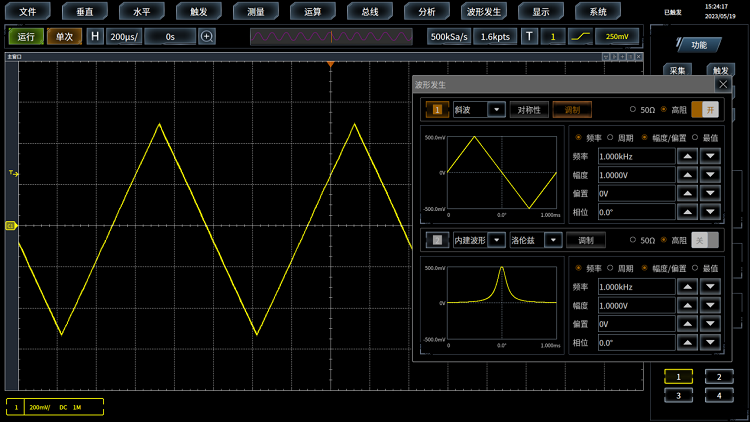Click the generator 1 channel icon
750x422 pixels.
[437, 110]
